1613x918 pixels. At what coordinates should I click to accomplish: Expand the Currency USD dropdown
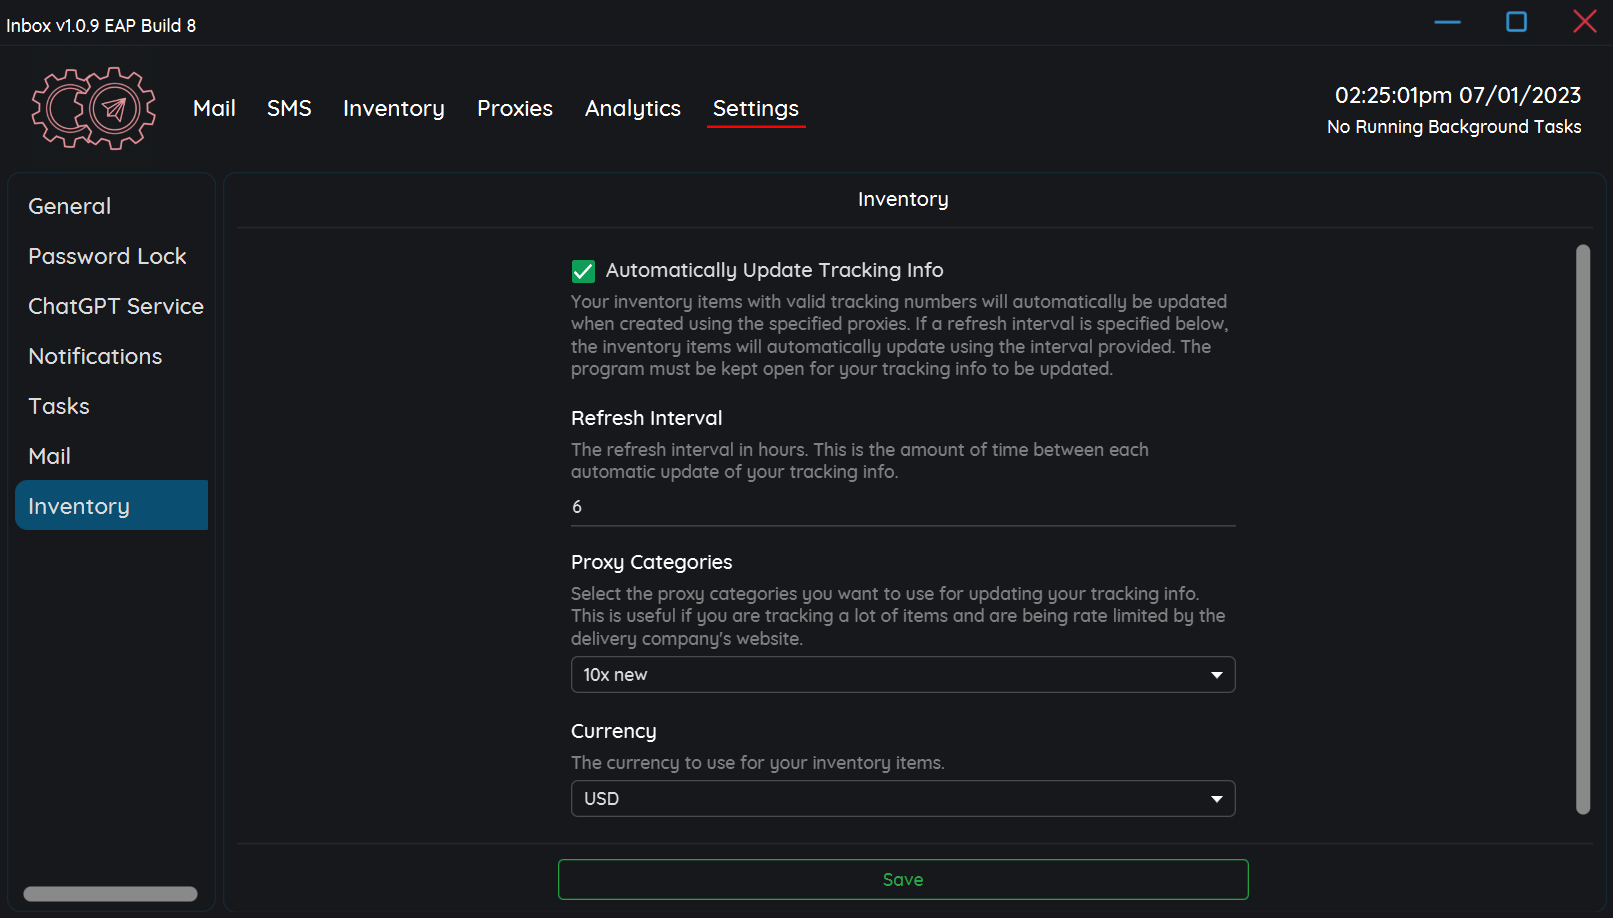902,799
